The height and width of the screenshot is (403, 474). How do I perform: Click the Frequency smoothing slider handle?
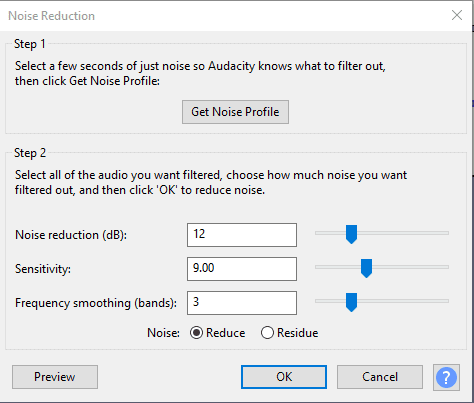pos(351,302)
